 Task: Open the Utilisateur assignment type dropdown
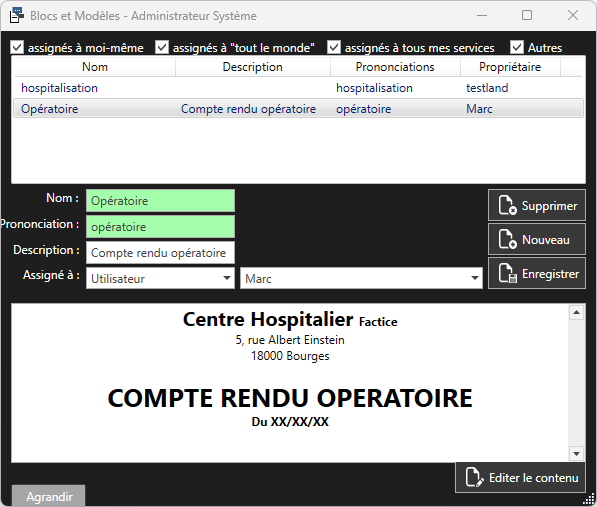(x=160, y=278)
